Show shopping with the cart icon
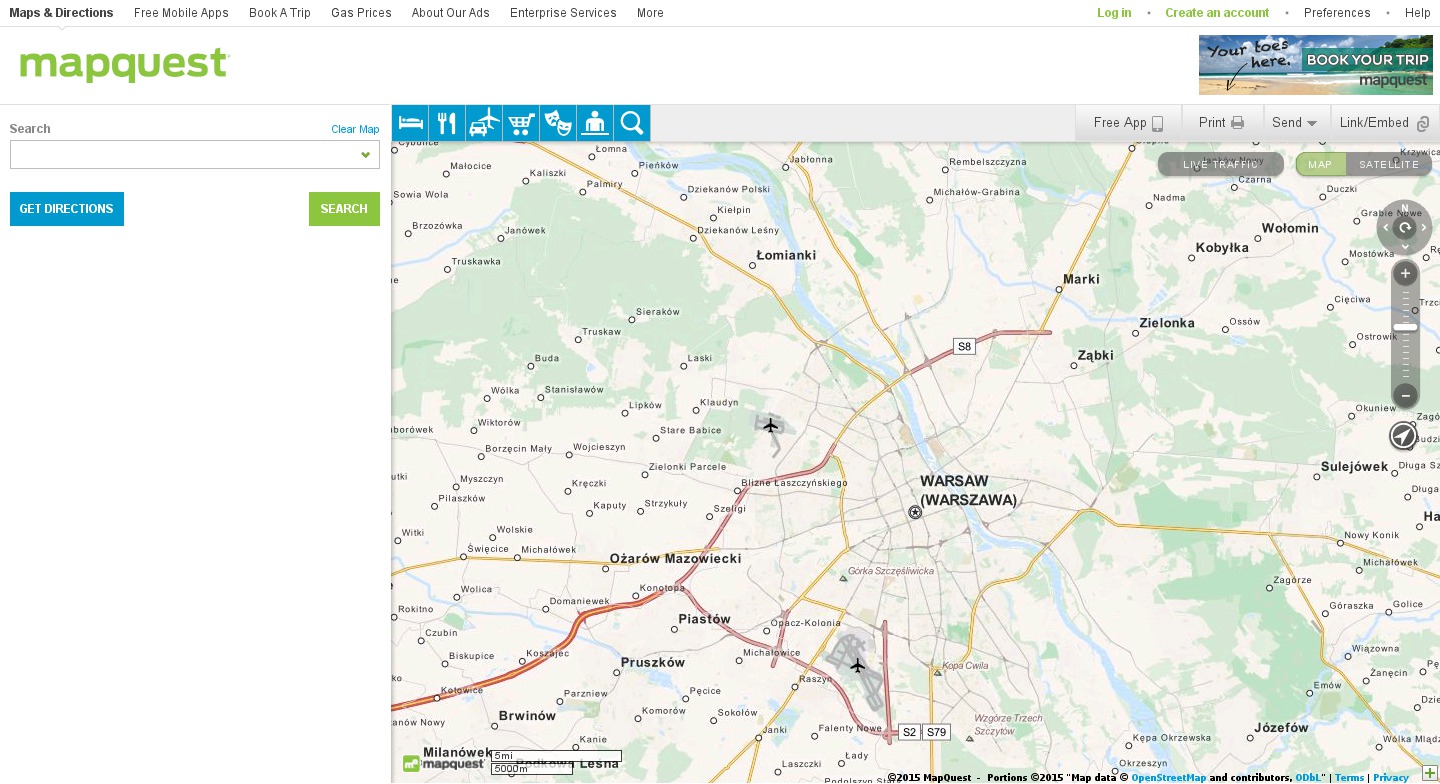 [x=521, y=123]
